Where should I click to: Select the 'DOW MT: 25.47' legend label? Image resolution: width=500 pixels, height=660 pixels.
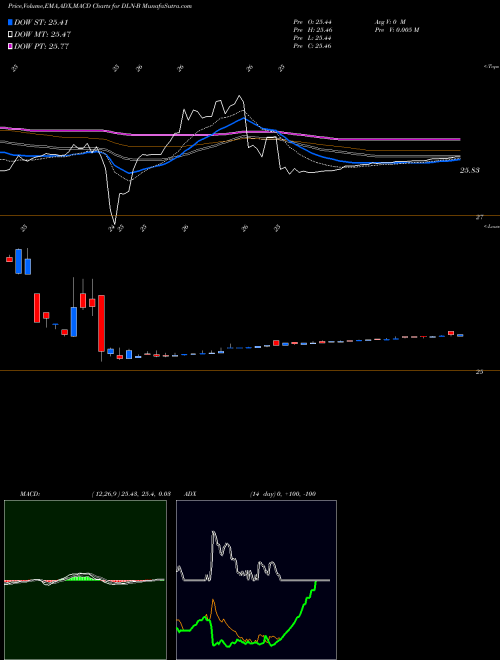click(x=42, y=35)
